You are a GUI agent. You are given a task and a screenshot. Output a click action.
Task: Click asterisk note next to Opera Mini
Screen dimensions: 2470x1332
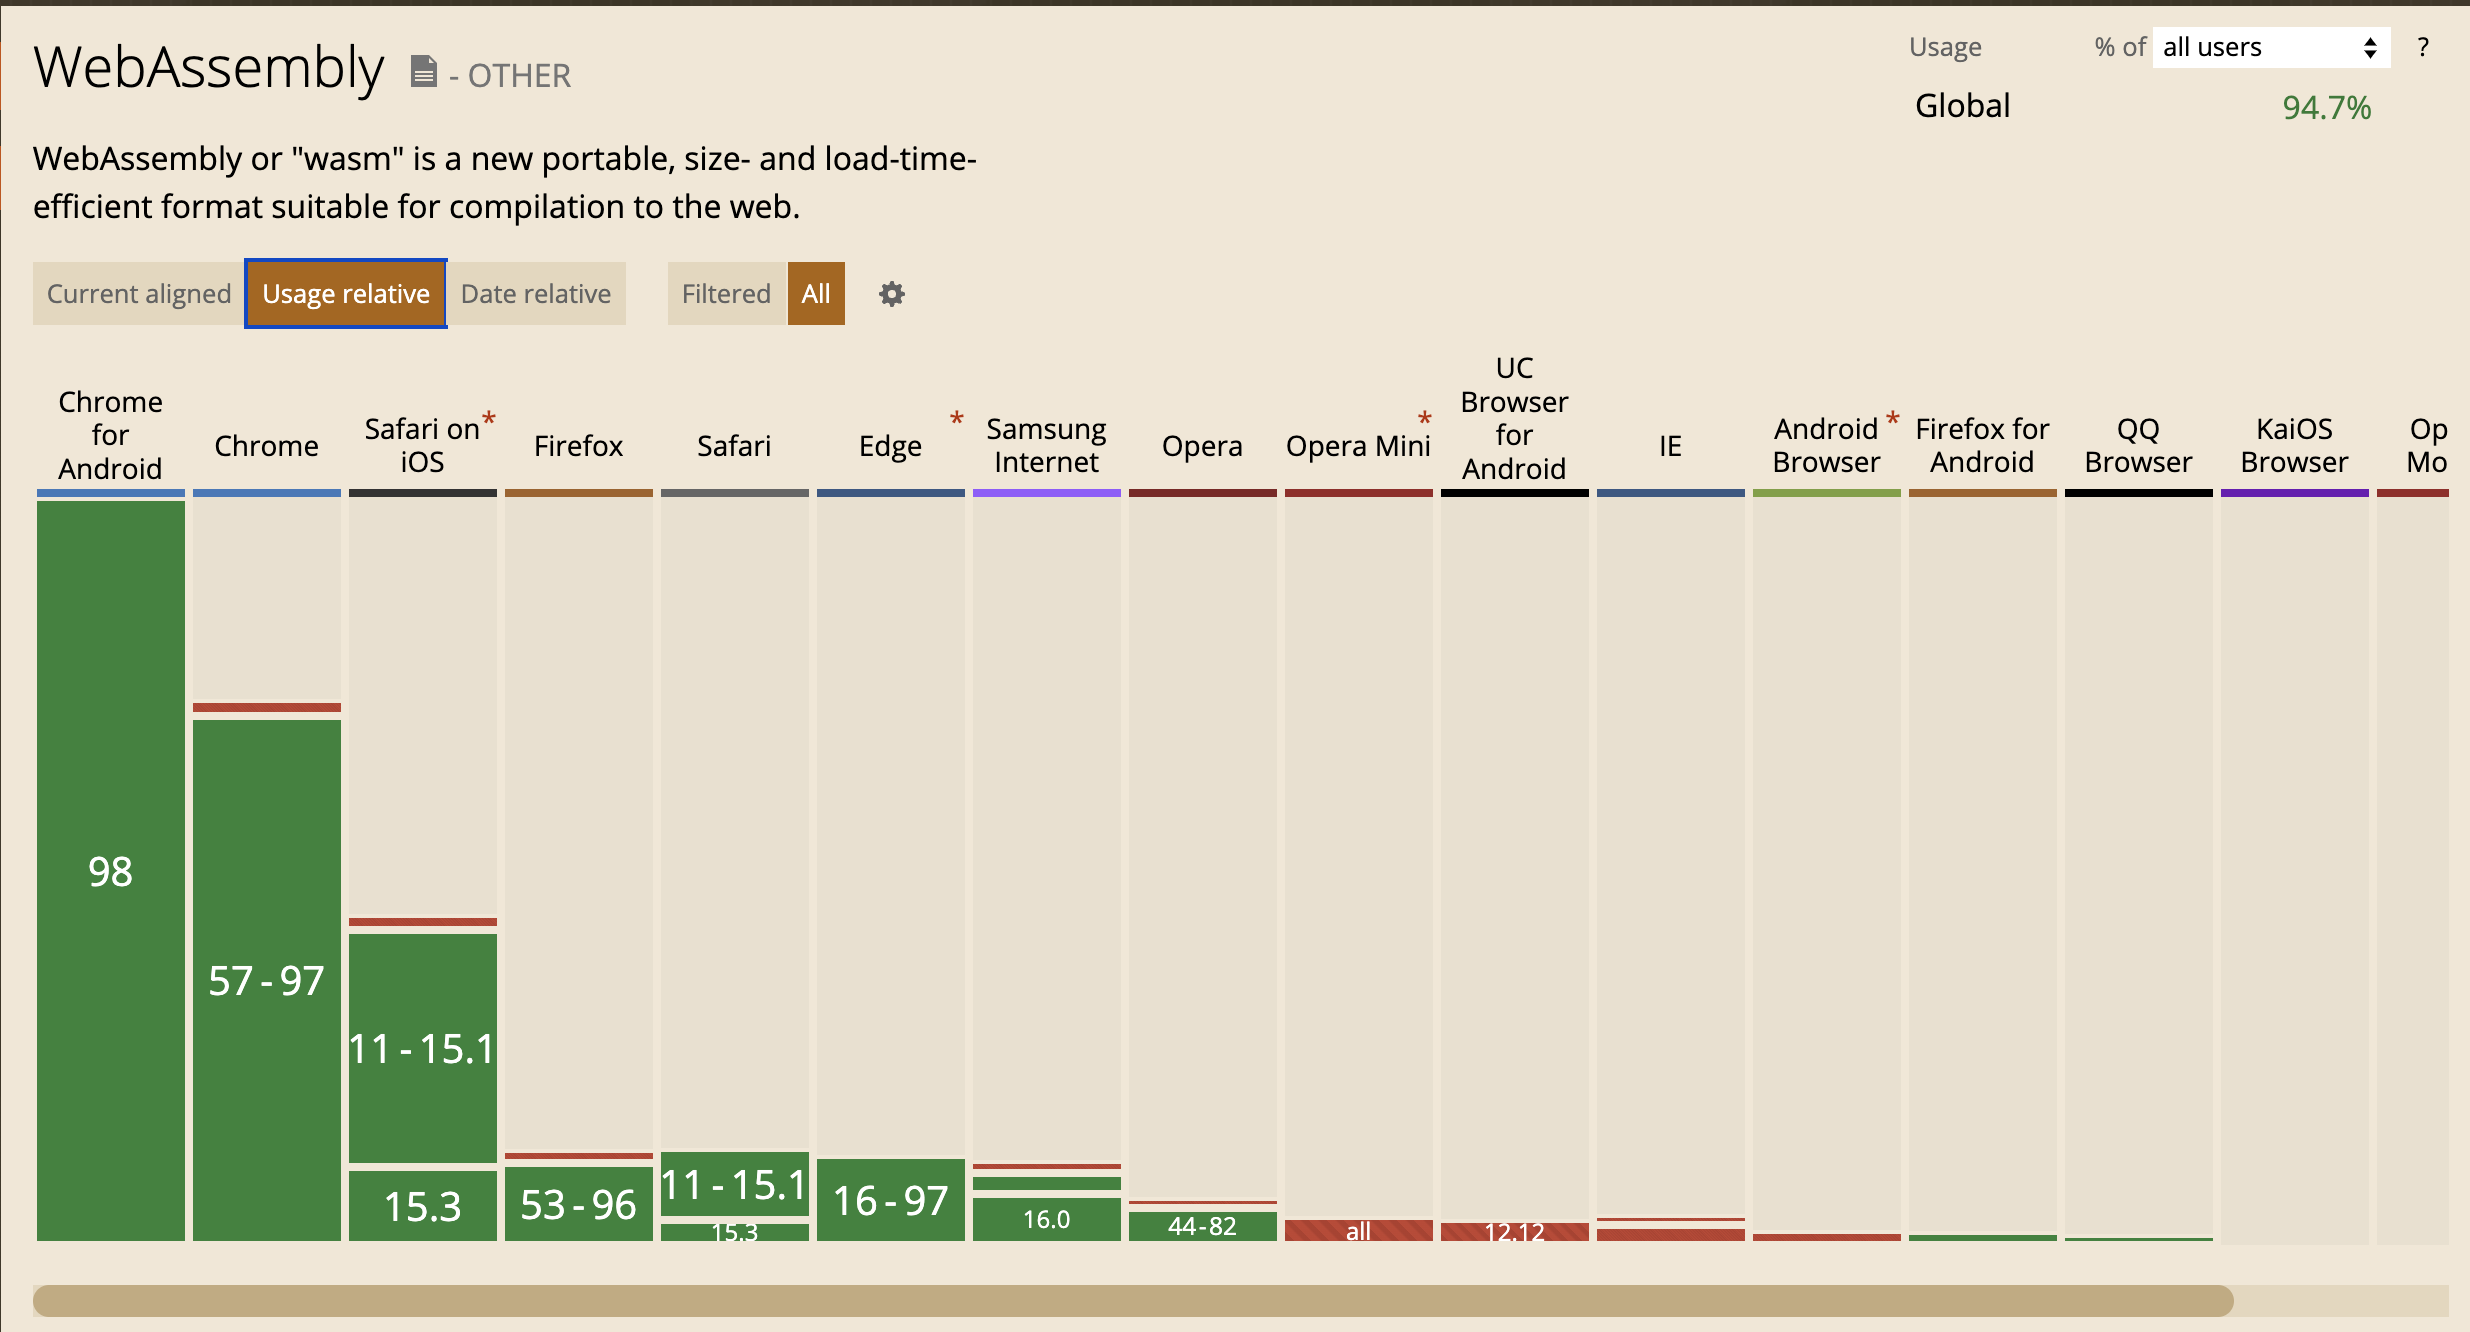pos(1424,418)
